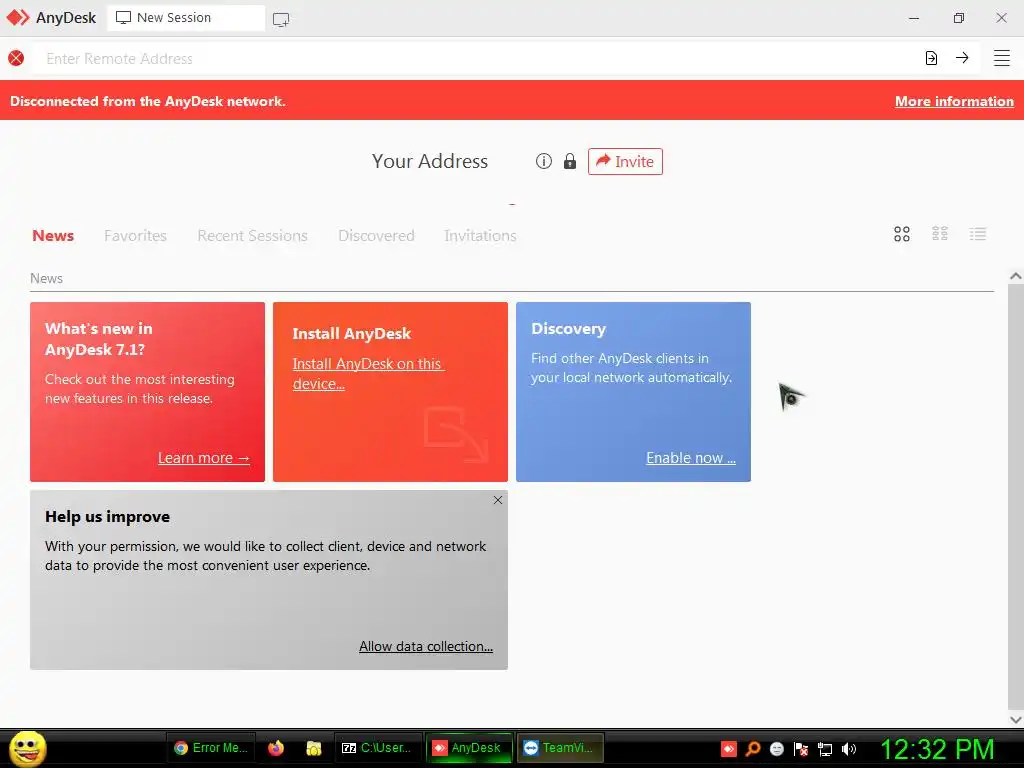Select the New Session tab
1024x768 pixels.
click(186, 18)
